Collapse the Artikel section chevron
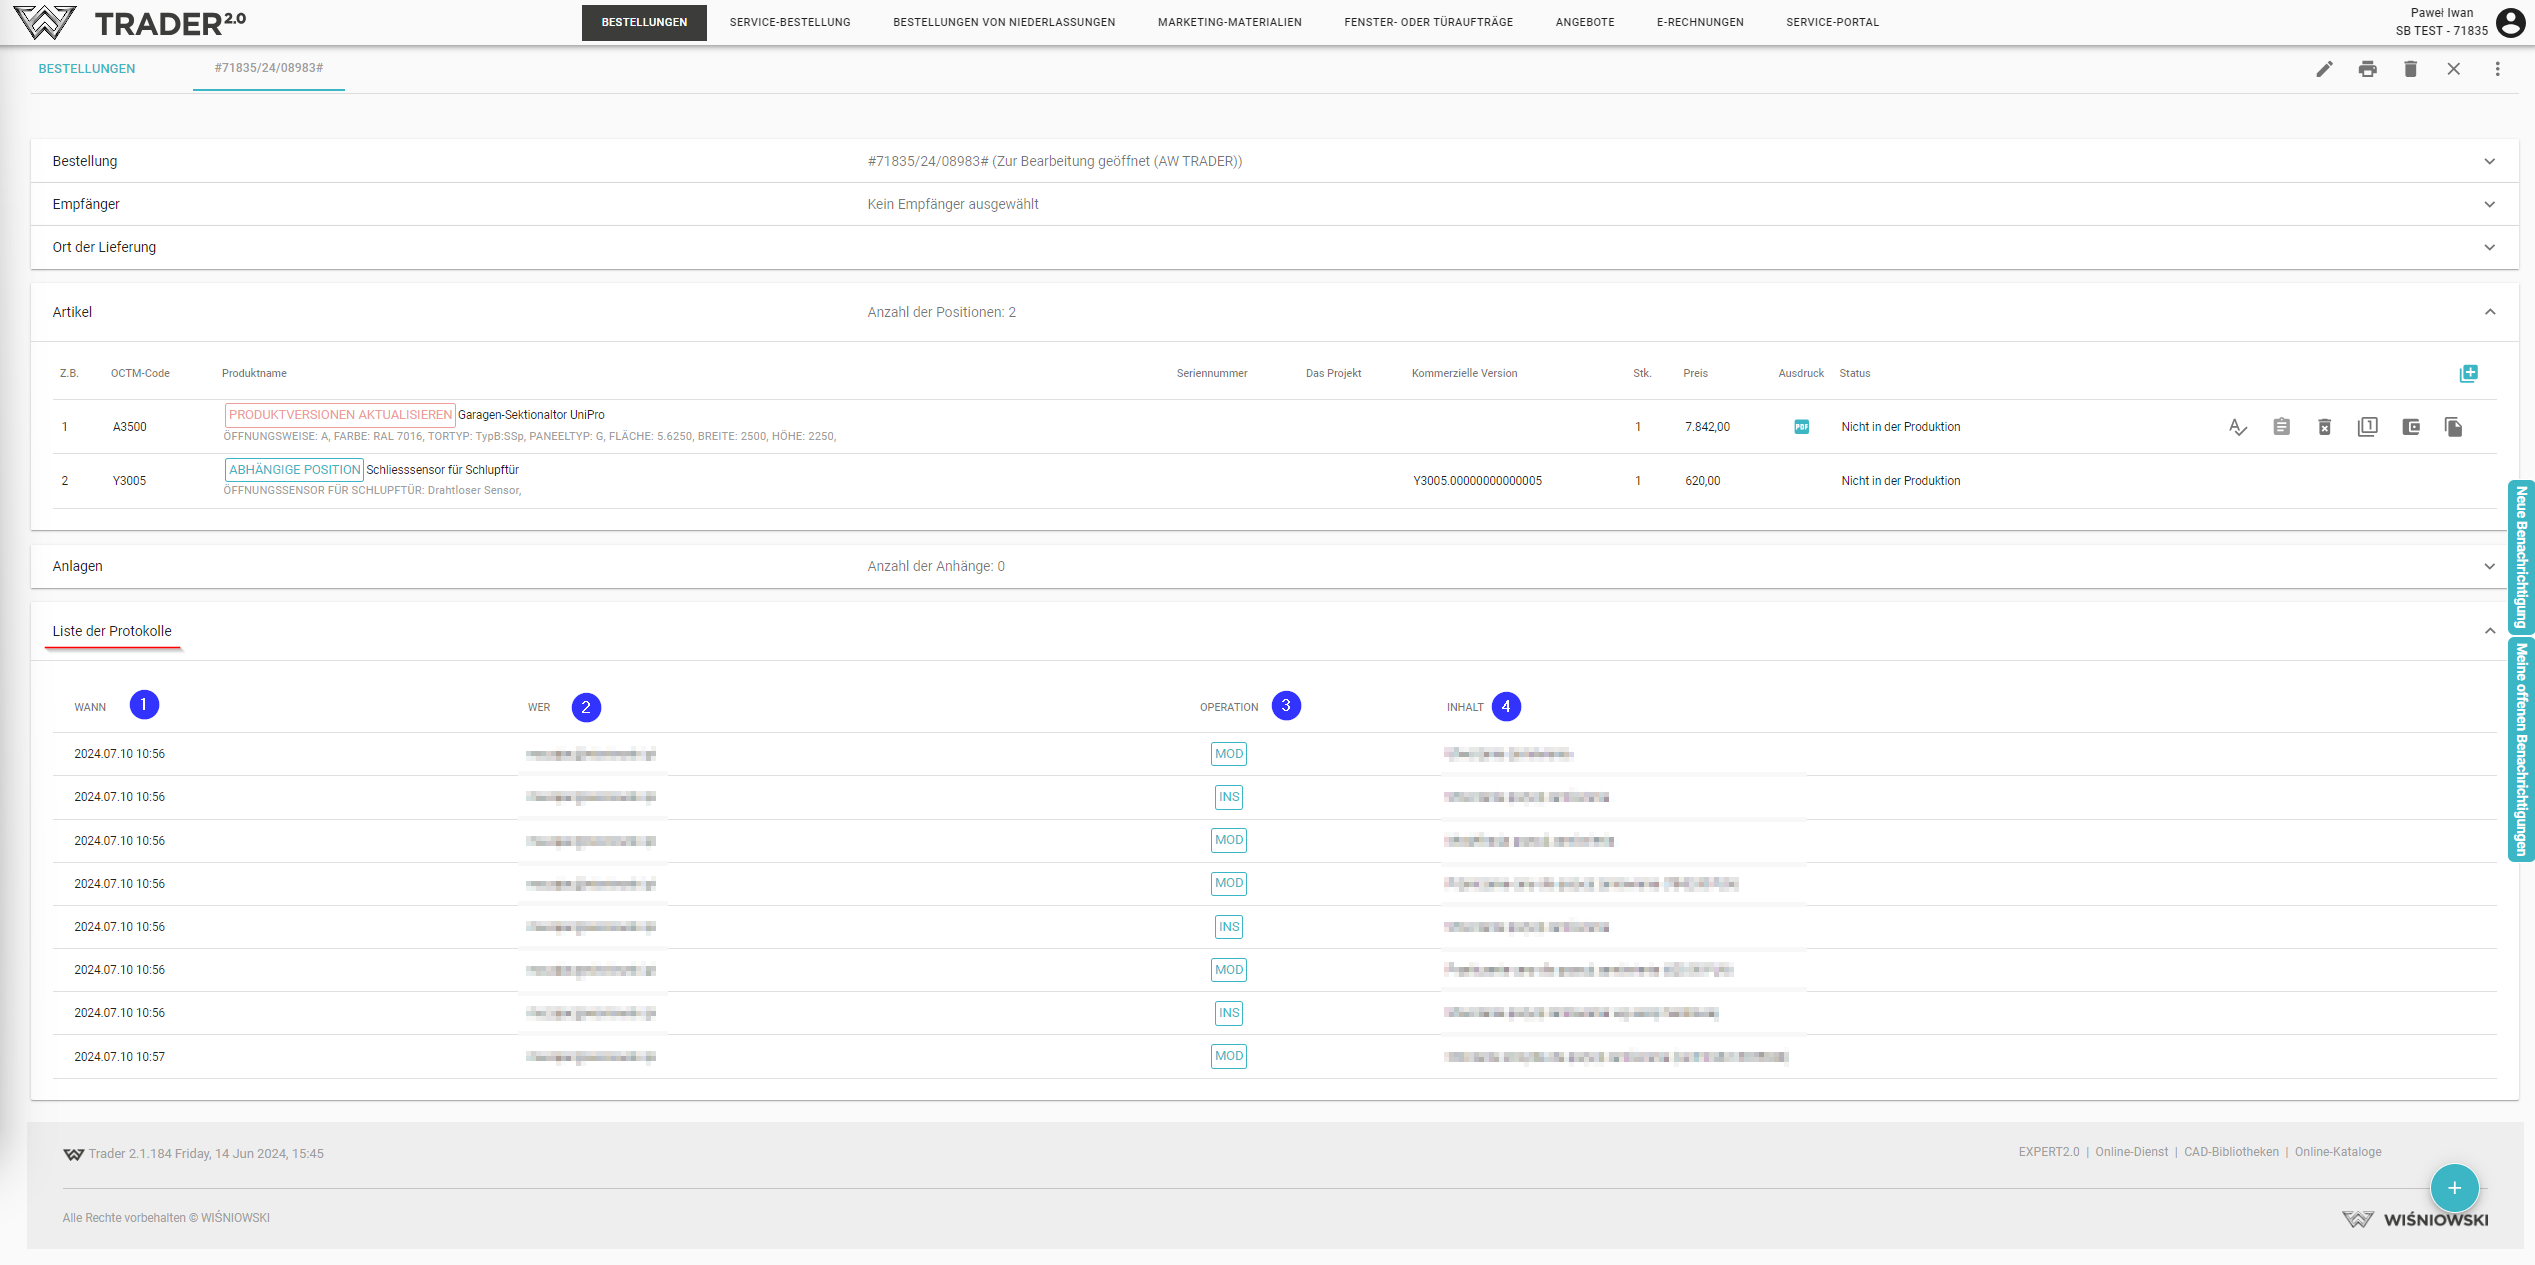This screenshot has height=1265, width=2535. point(2489,312)
